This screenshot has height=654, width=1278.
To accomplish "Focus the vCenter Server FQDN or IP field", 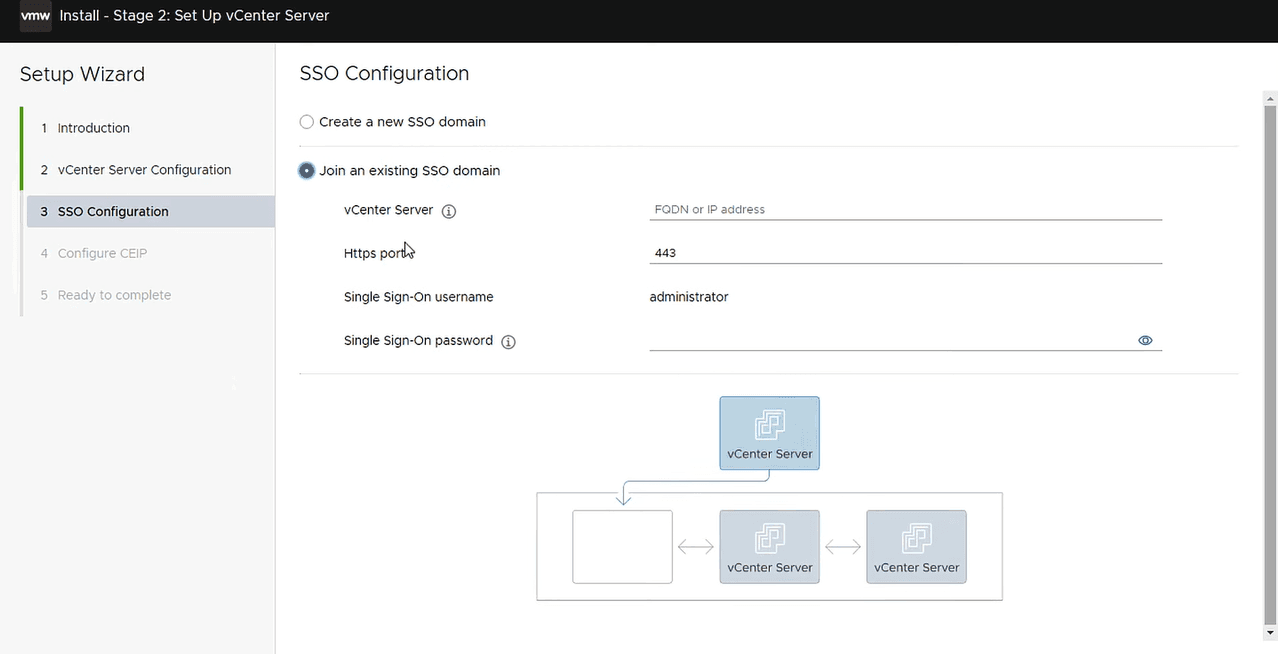I will click(905, 210).
